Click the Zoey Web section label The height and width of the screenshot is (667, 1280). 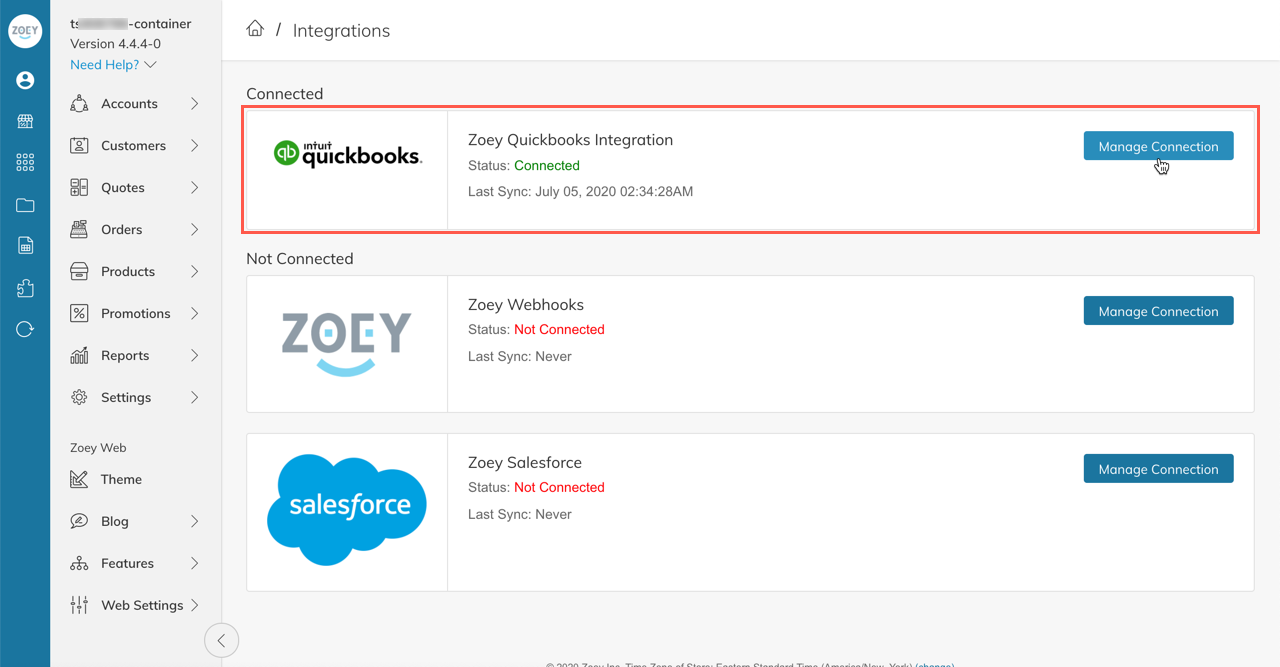(x=98, y=448)
